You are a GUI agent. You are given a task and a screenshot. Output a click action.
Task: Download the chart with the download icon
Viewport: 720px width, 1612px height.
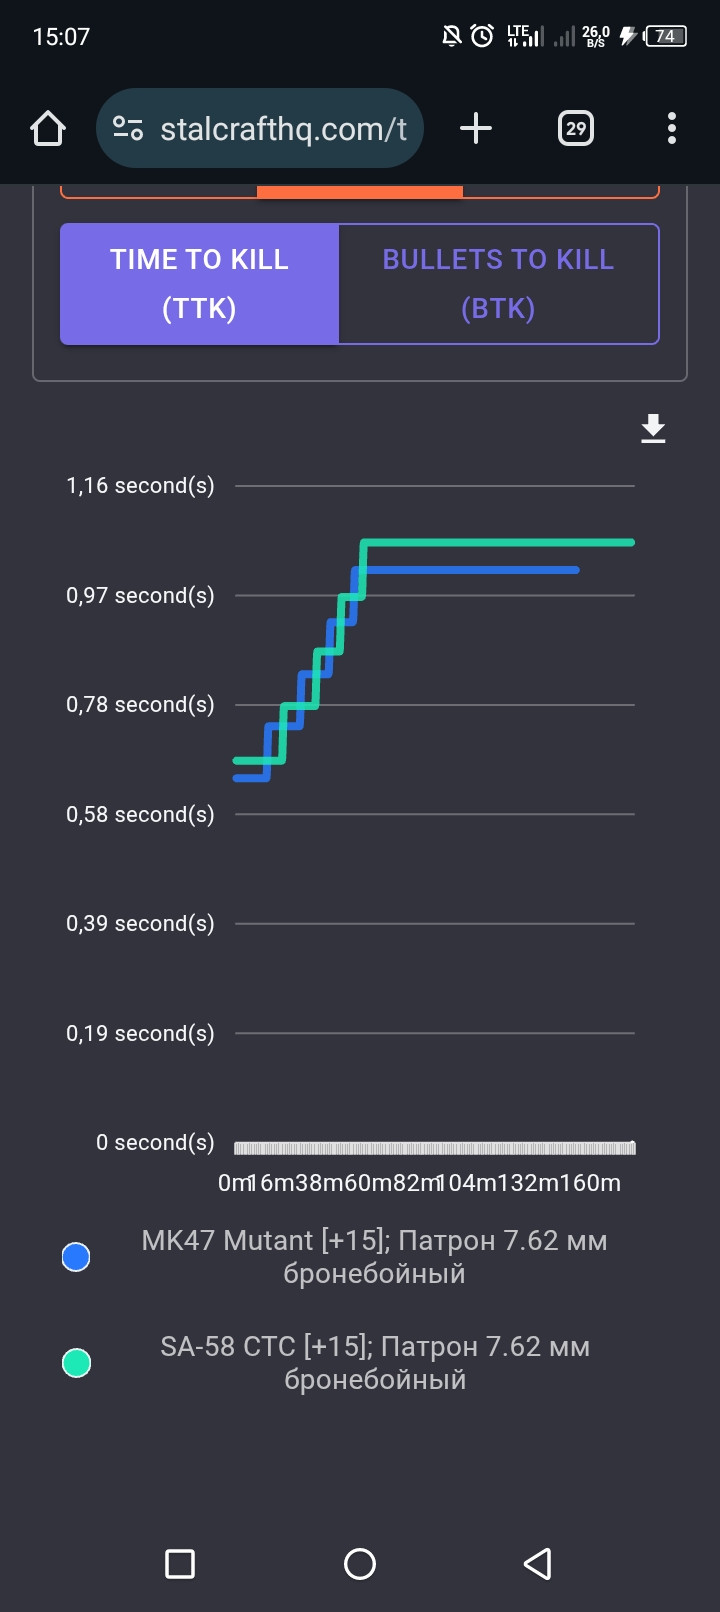tap(653, 428)
